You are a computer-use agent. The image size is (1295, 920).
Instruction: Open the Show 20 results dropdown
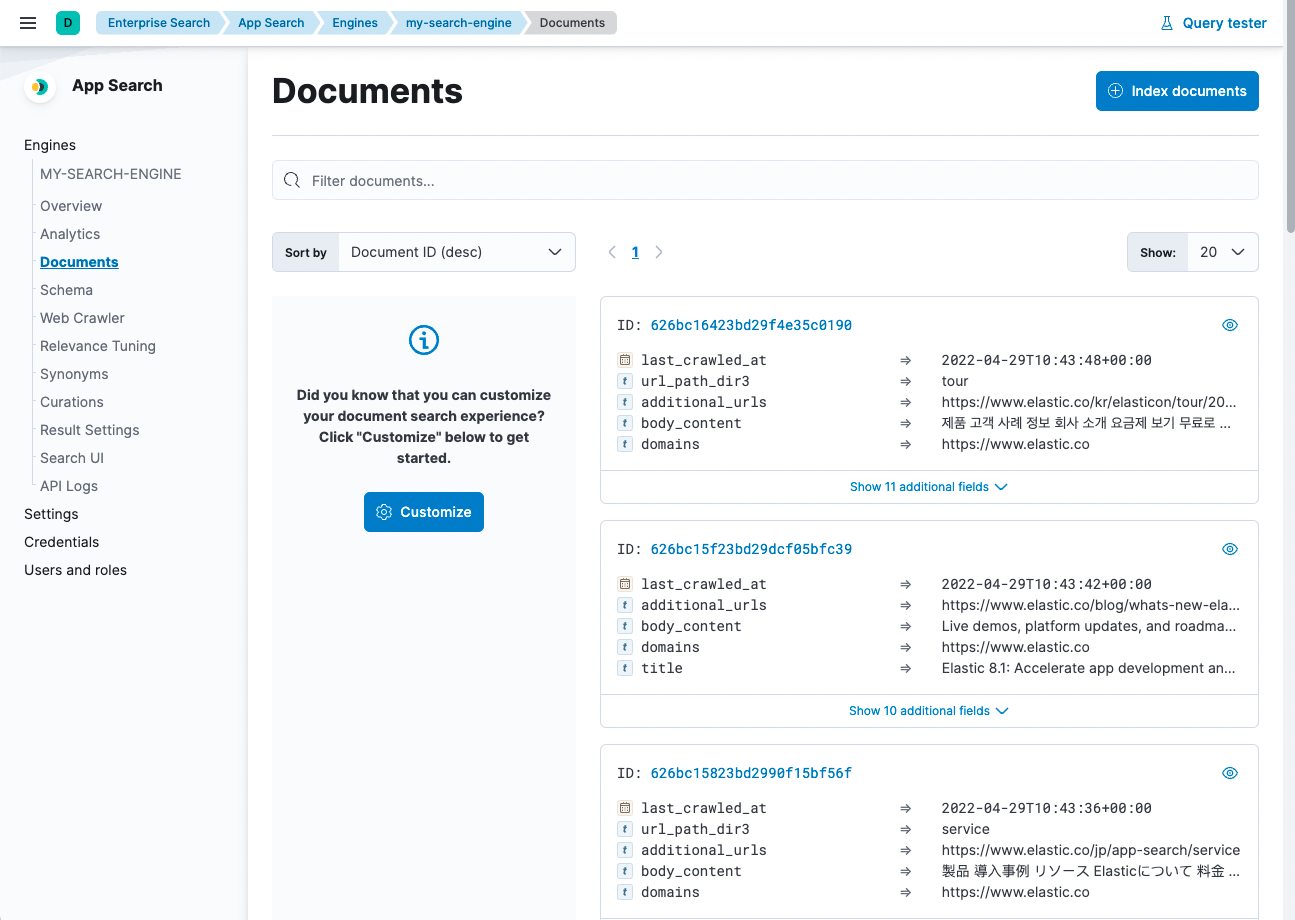[1222, 252]
